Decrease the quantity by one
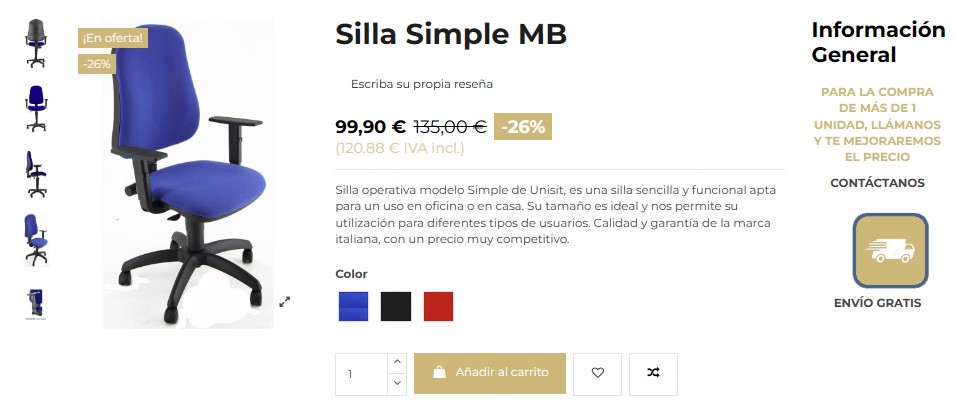The image size is (955, 403). click(x=397, y=384)
